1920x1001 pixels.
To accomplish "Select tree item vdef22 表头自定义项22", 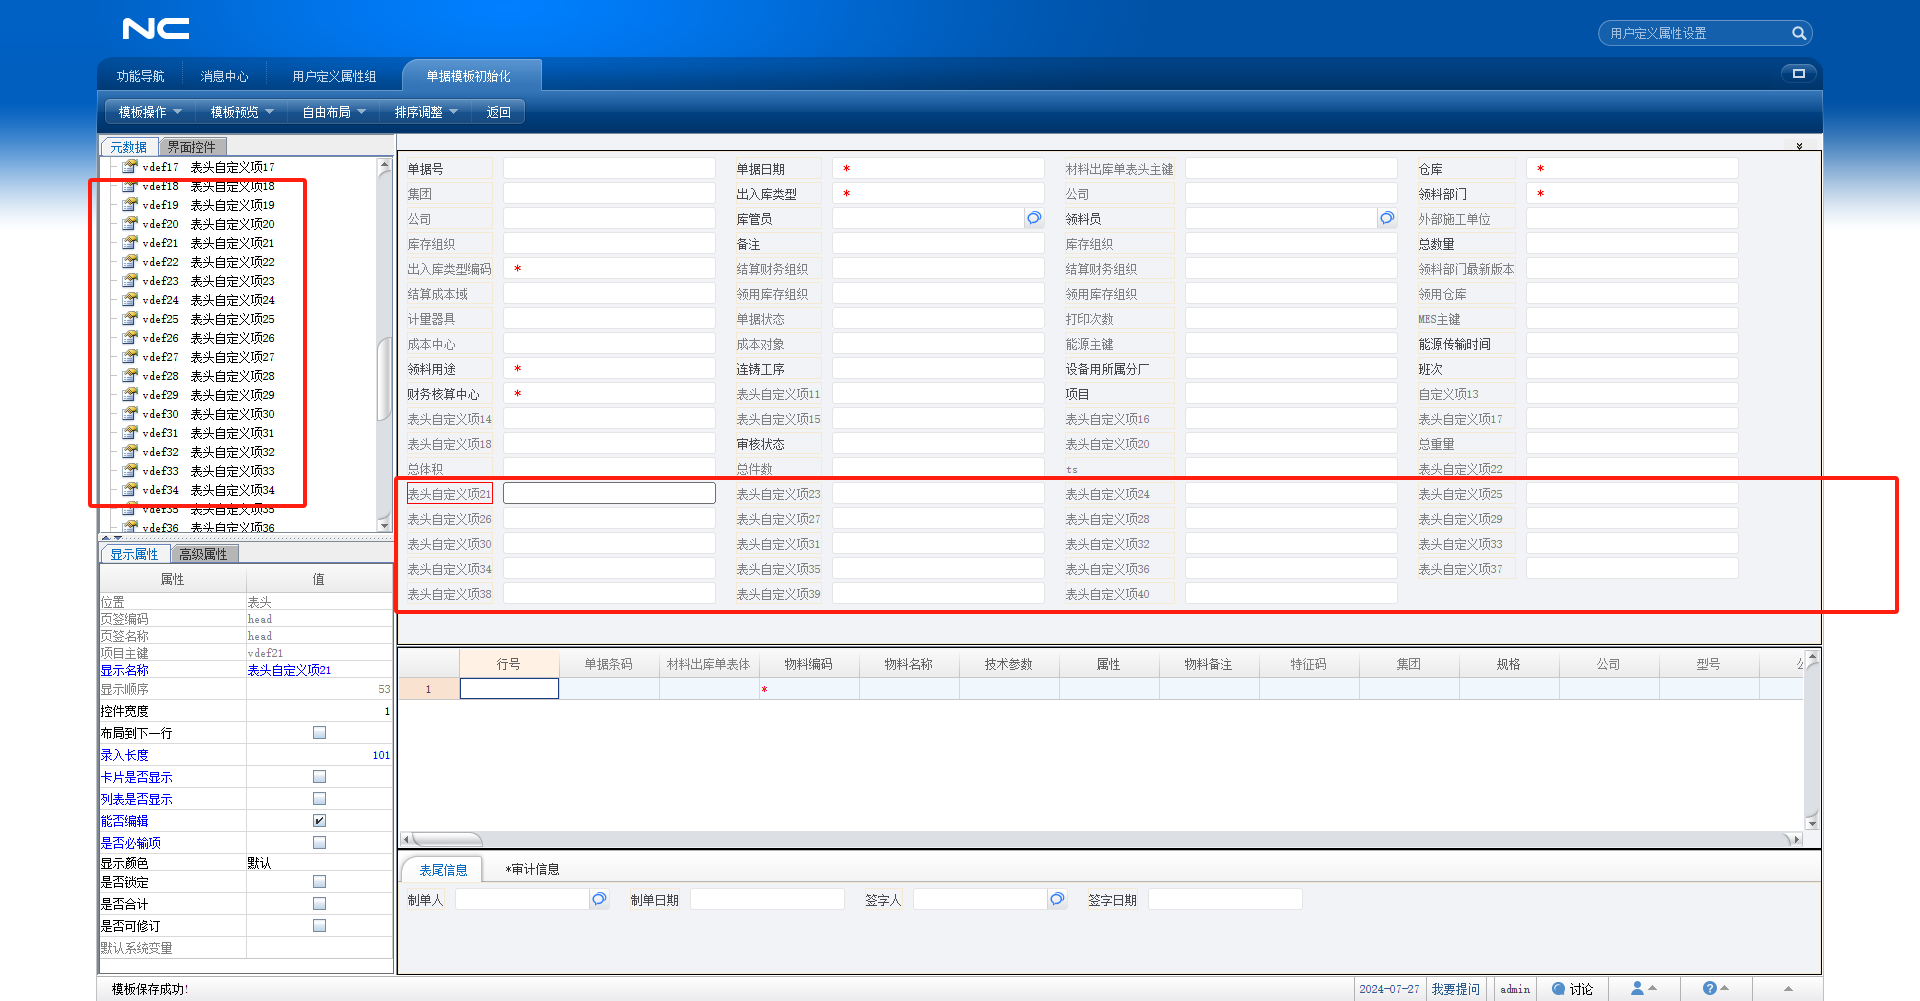I will (208, 262).
